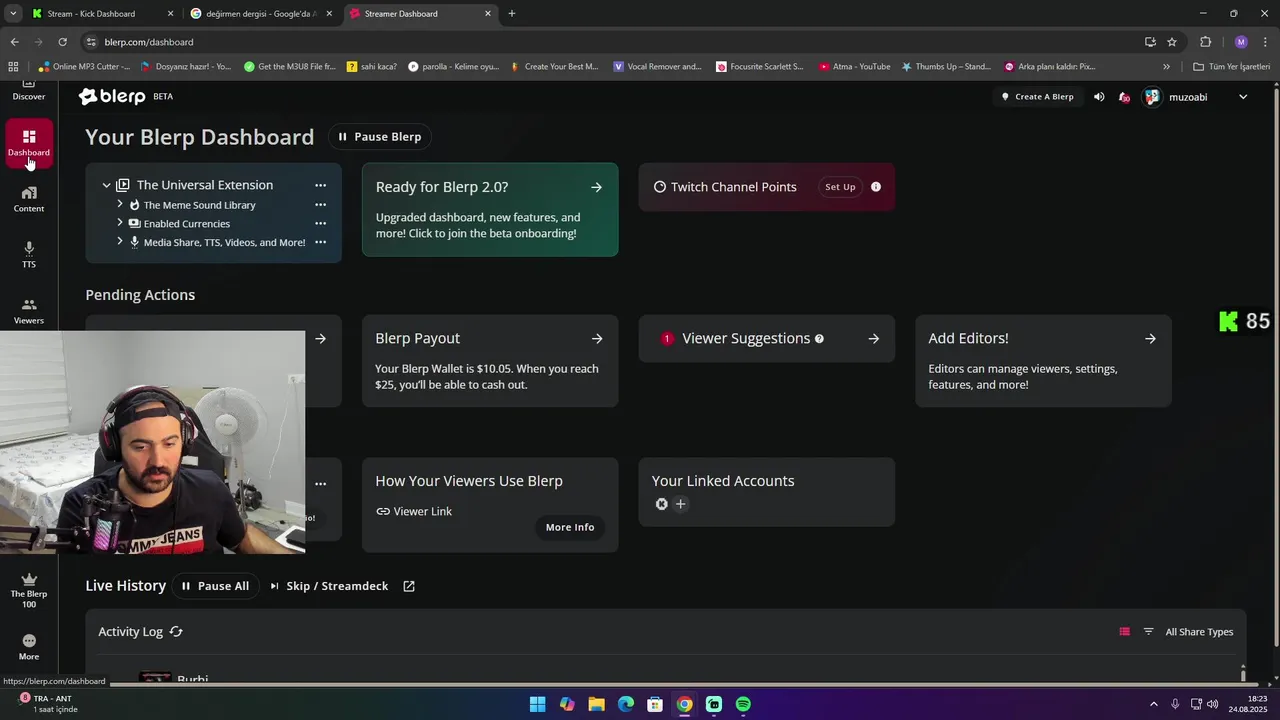The image size is (1280, 720).
Task: Click More Info button
Action: pos(570,527)
